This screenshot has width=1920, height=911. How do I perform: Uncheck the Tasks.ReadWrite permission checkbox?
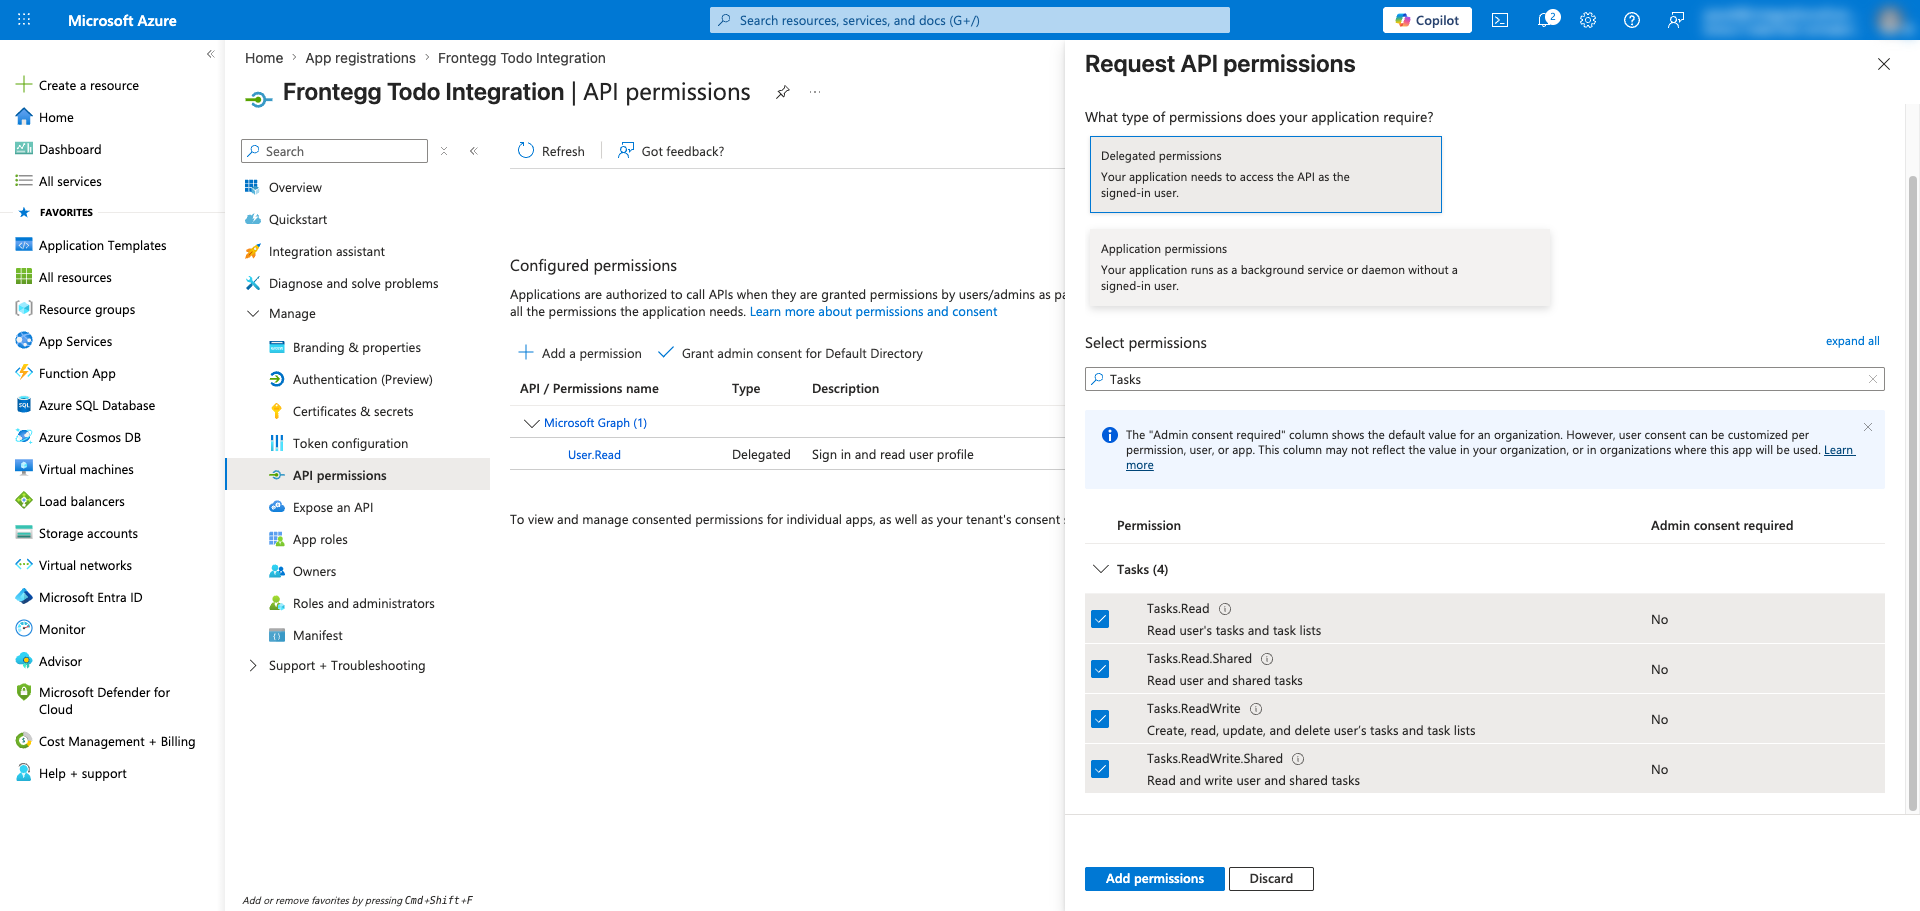tap(1100, 719)
